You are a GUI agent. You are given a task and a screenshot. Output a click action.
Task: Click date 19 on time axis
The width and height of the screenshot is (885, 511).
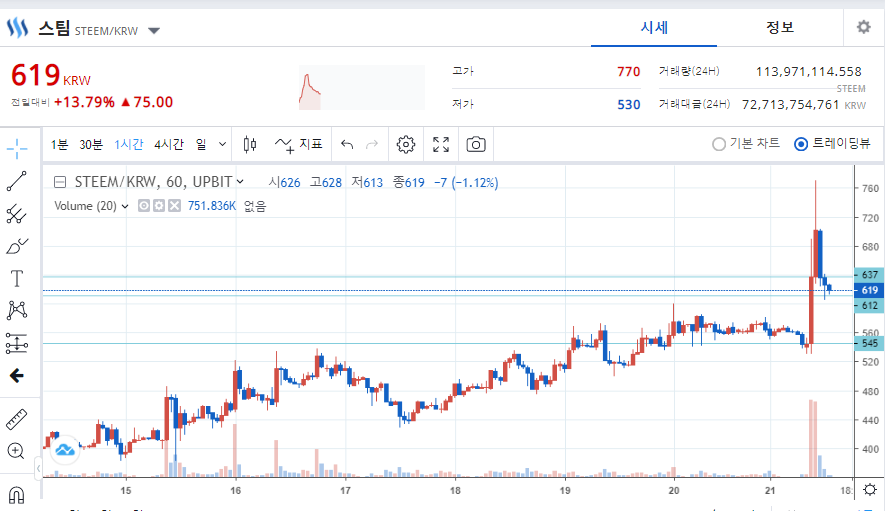[x=564, y=491]
